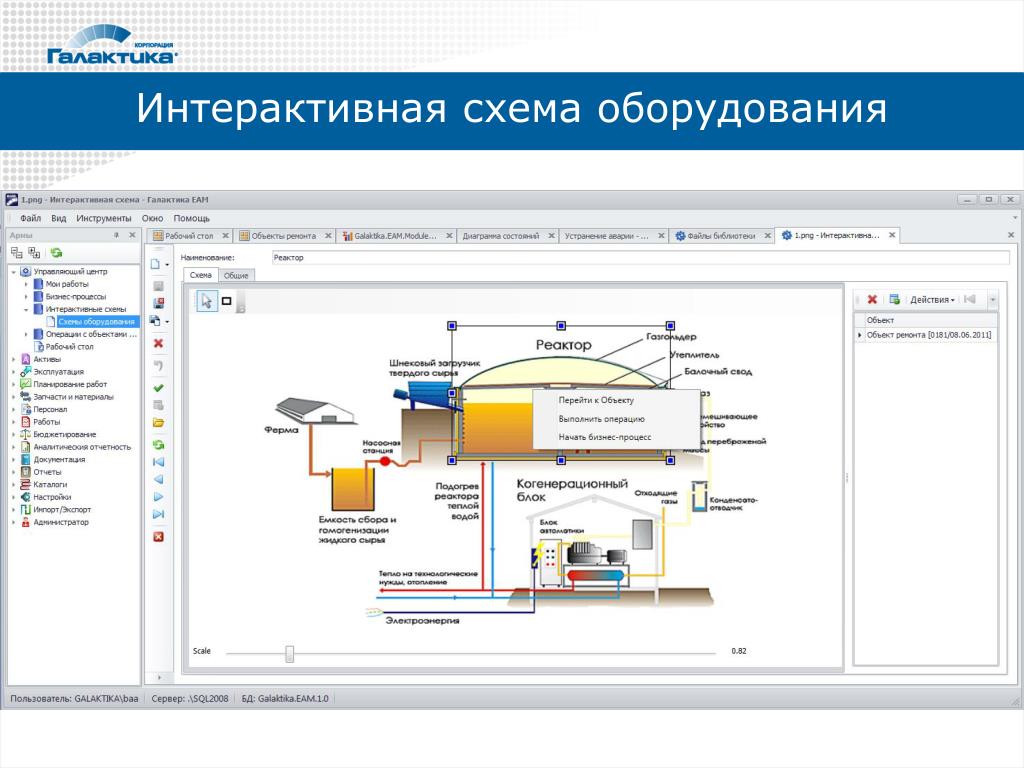Select the pointer tool in the scheme toolbar
This screenshot has width=1024, height=768.
[x=207, y=301]
